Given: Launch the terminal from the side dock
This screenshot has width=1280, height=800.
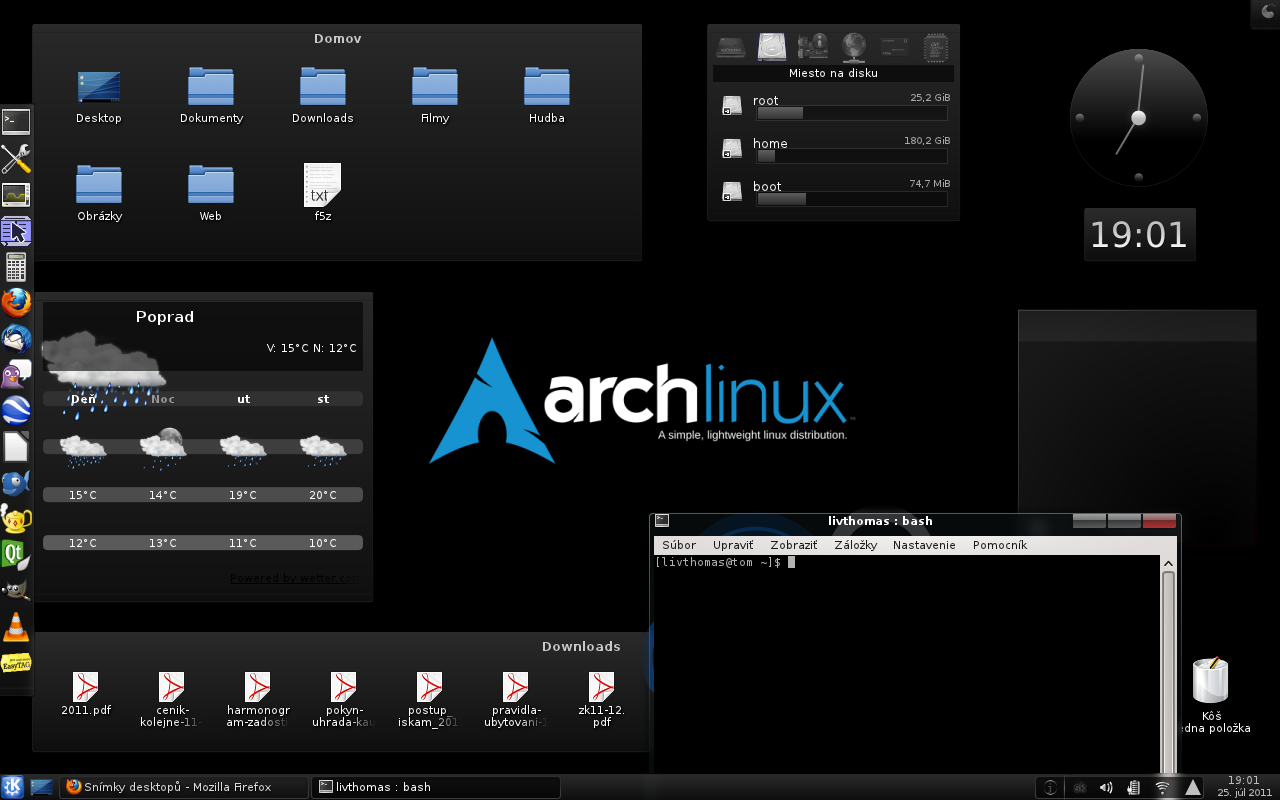Looking at the screenshot, I should point(16,122).
